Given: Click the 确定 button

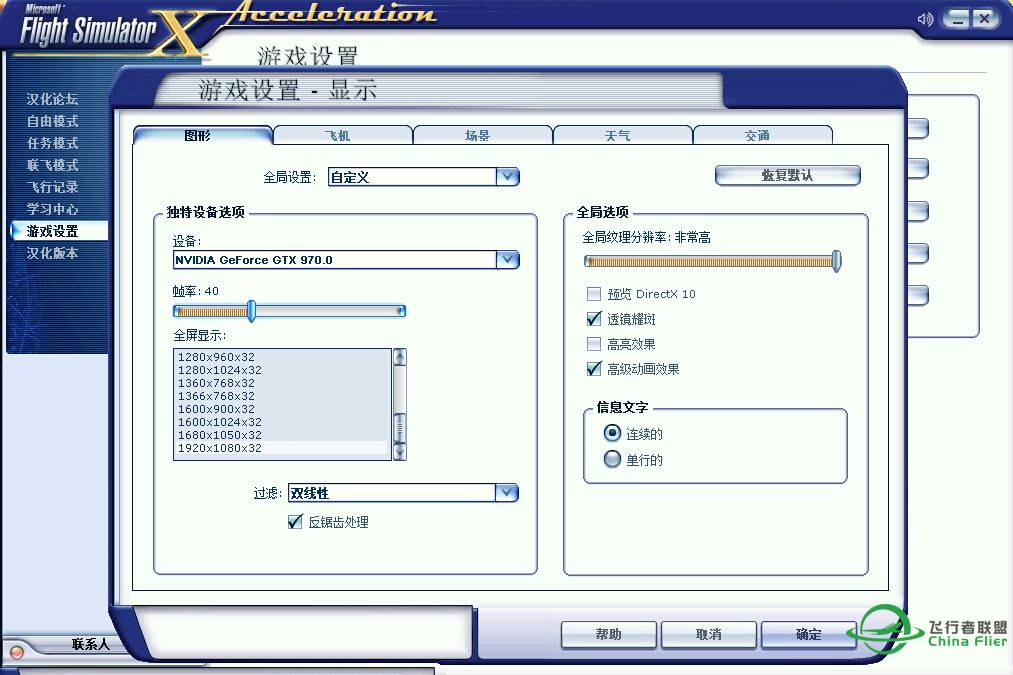Looking at the screenshot, I should pos(809,634).
